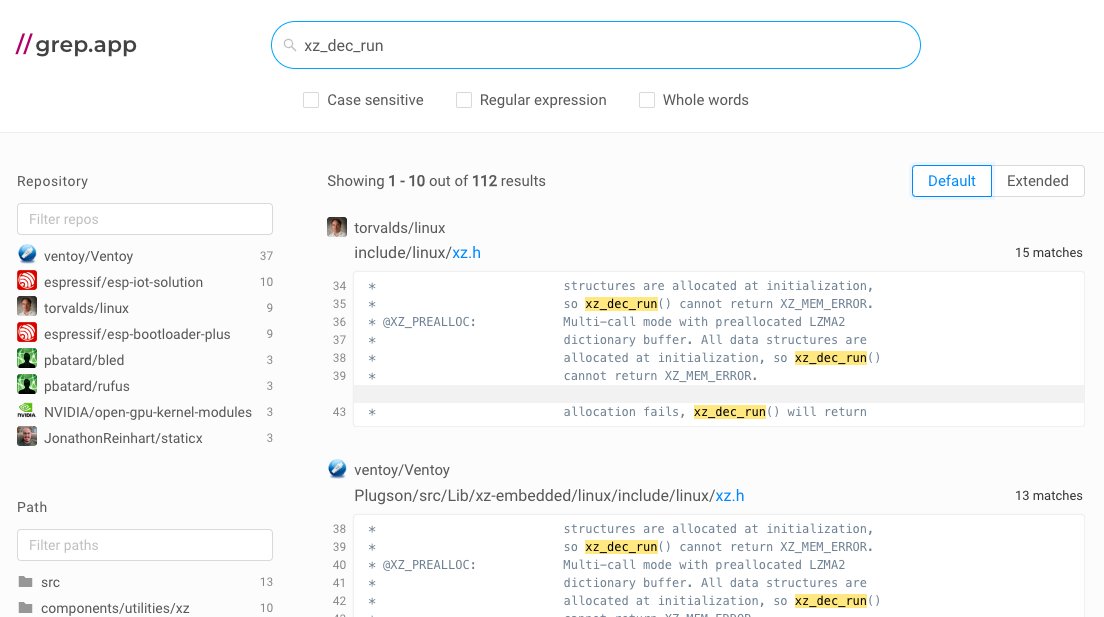Click the torvalds/linux avatar in sidebar
1104x617 pixels.
click(x=27, y=306)
